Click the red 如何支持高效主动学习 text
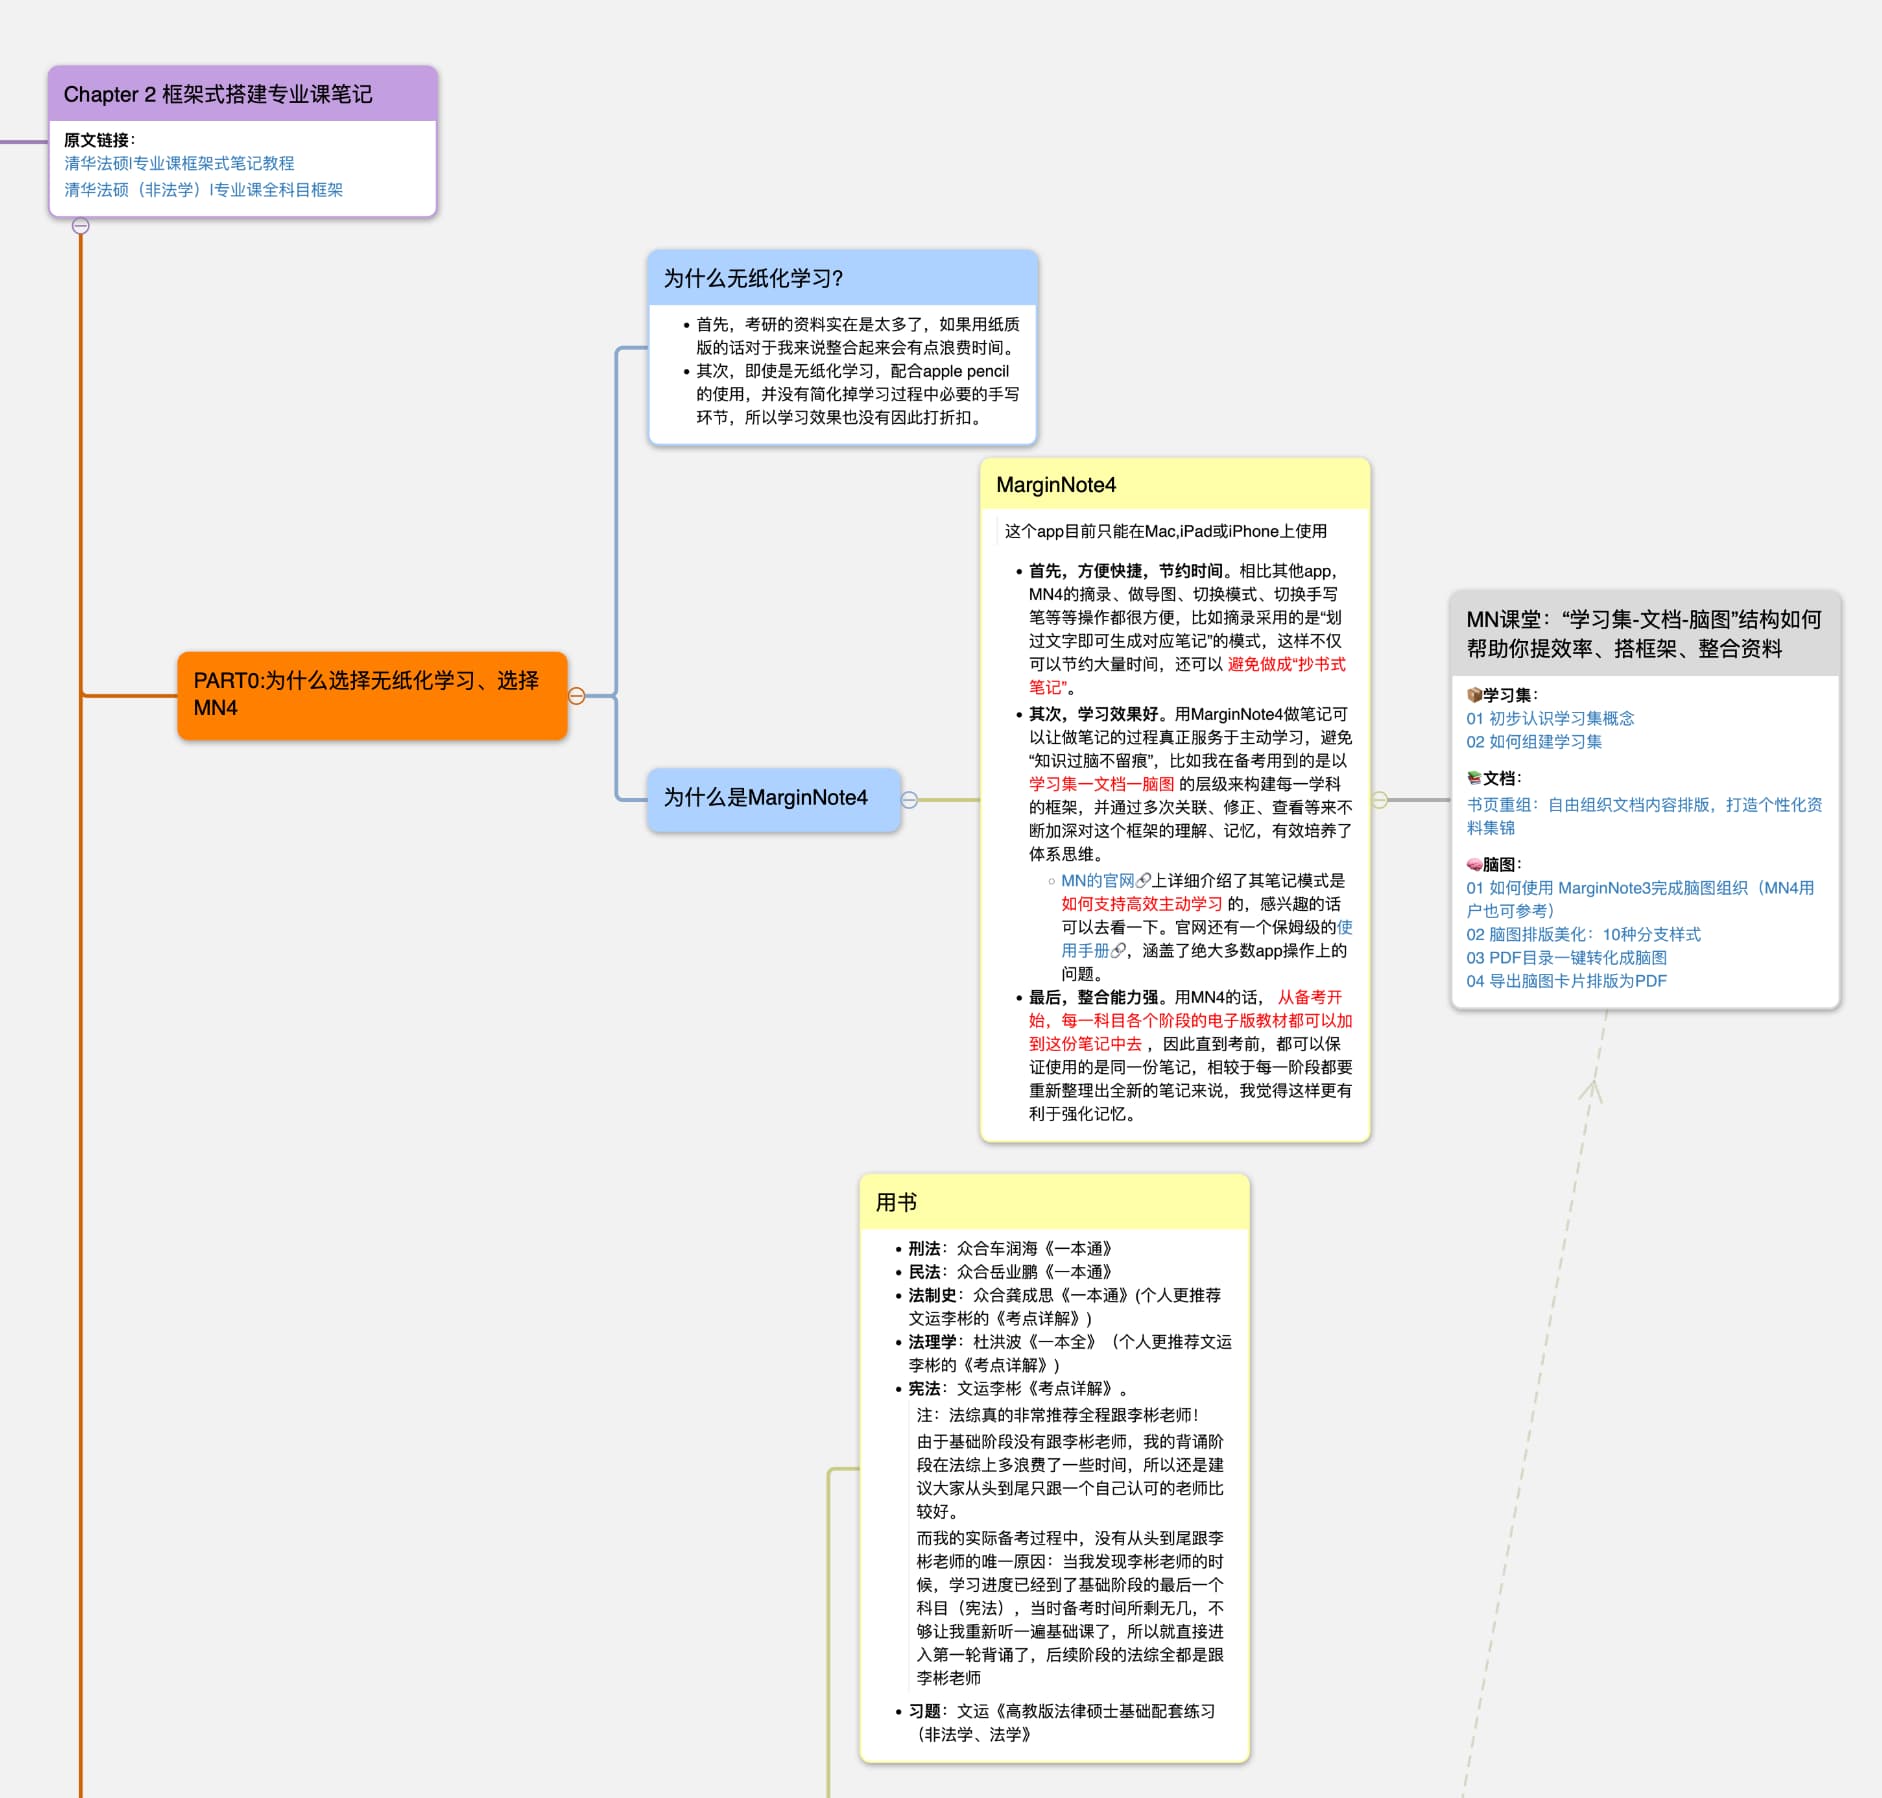The image size is (1882, 1798). [1142, 904]
